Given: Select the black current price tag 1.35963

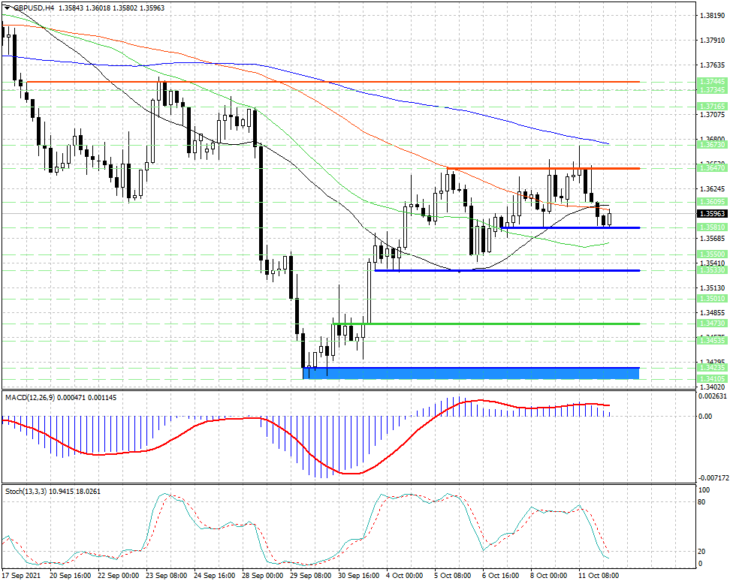Looking at the screenshot, I should 712,214.
